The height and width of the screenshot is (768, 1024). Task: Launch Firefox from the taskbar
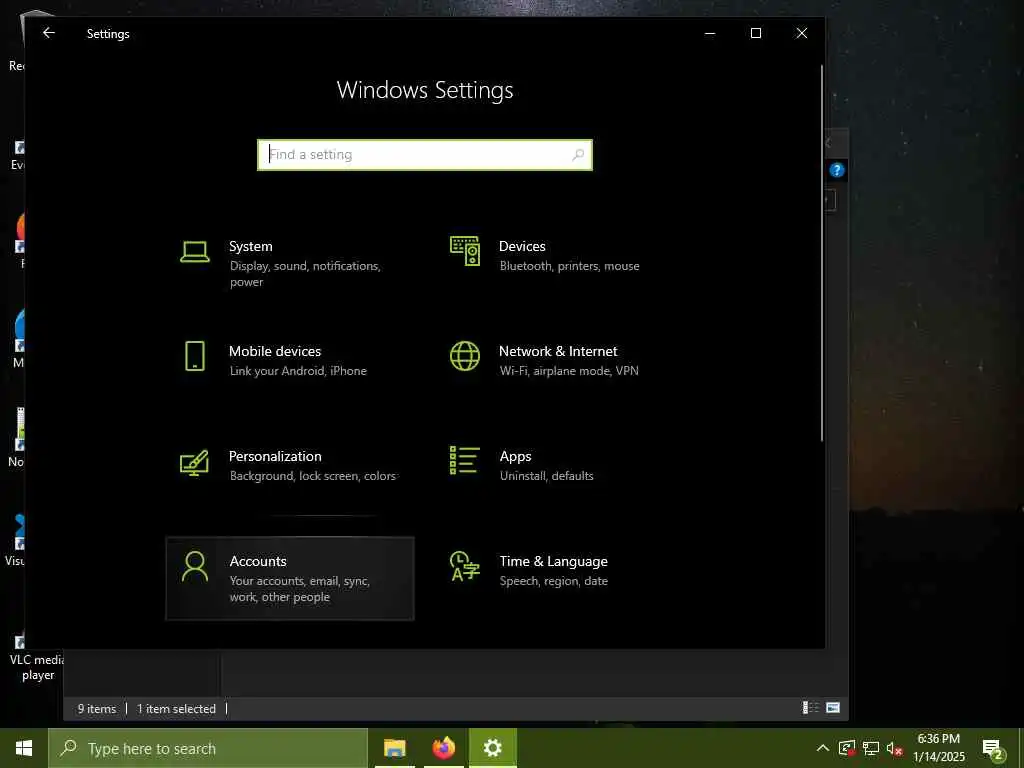[443, 748]
